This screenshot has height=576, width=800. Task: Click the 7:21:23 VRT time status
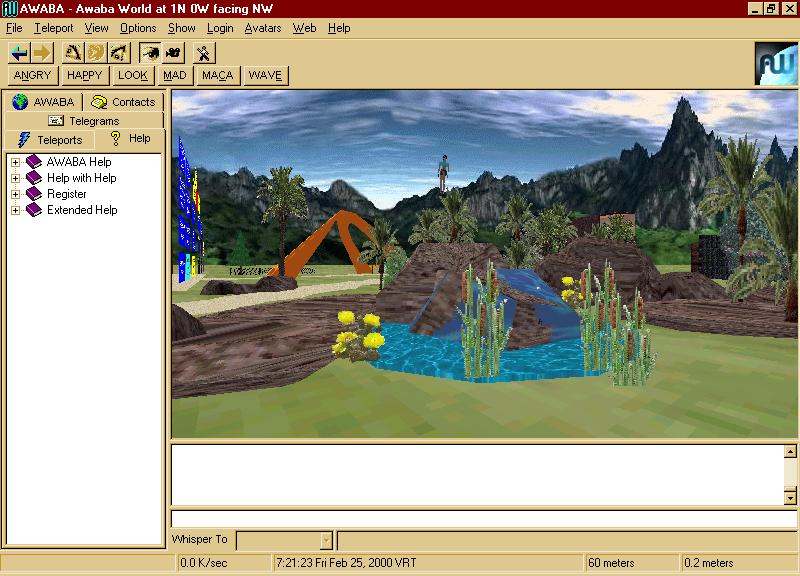click(428, 563)
